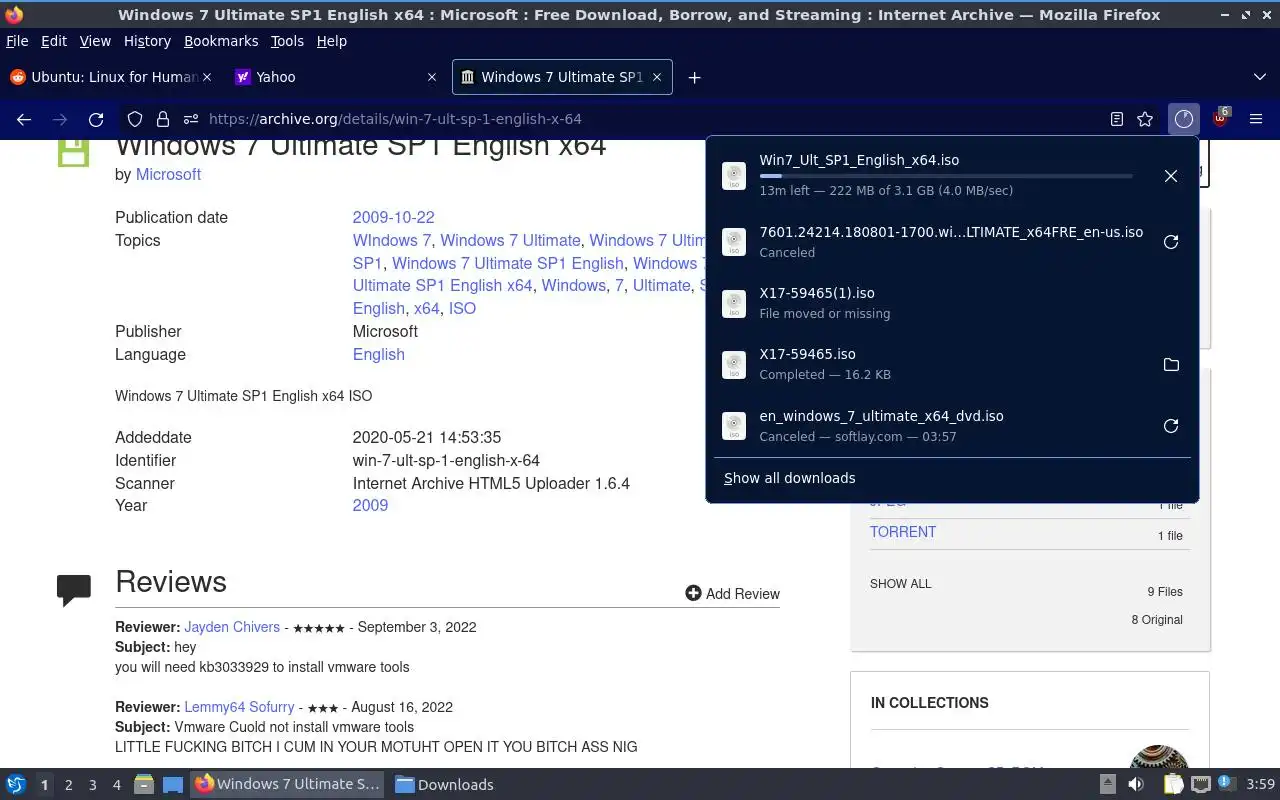The height and width of the screenshot is (800, 1280).
Task: Open the Bookmarks menu
Action: 221,41
